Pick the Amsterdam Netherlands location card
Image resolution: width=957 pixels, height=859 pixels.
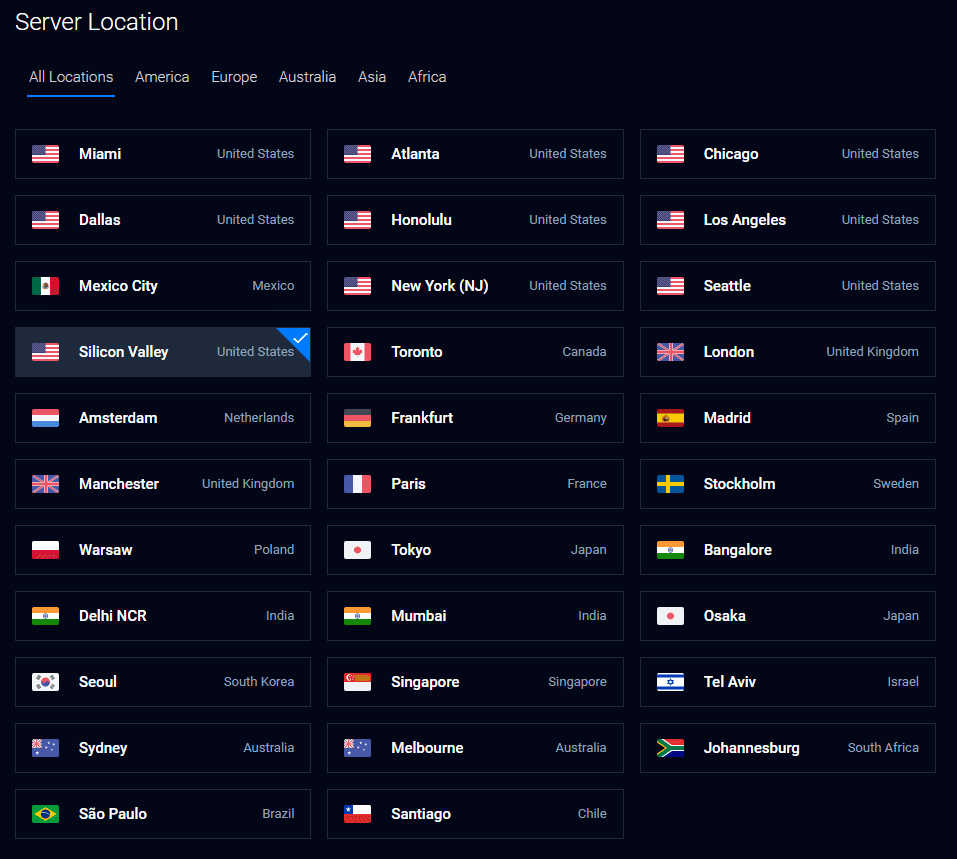coord(163,418)
